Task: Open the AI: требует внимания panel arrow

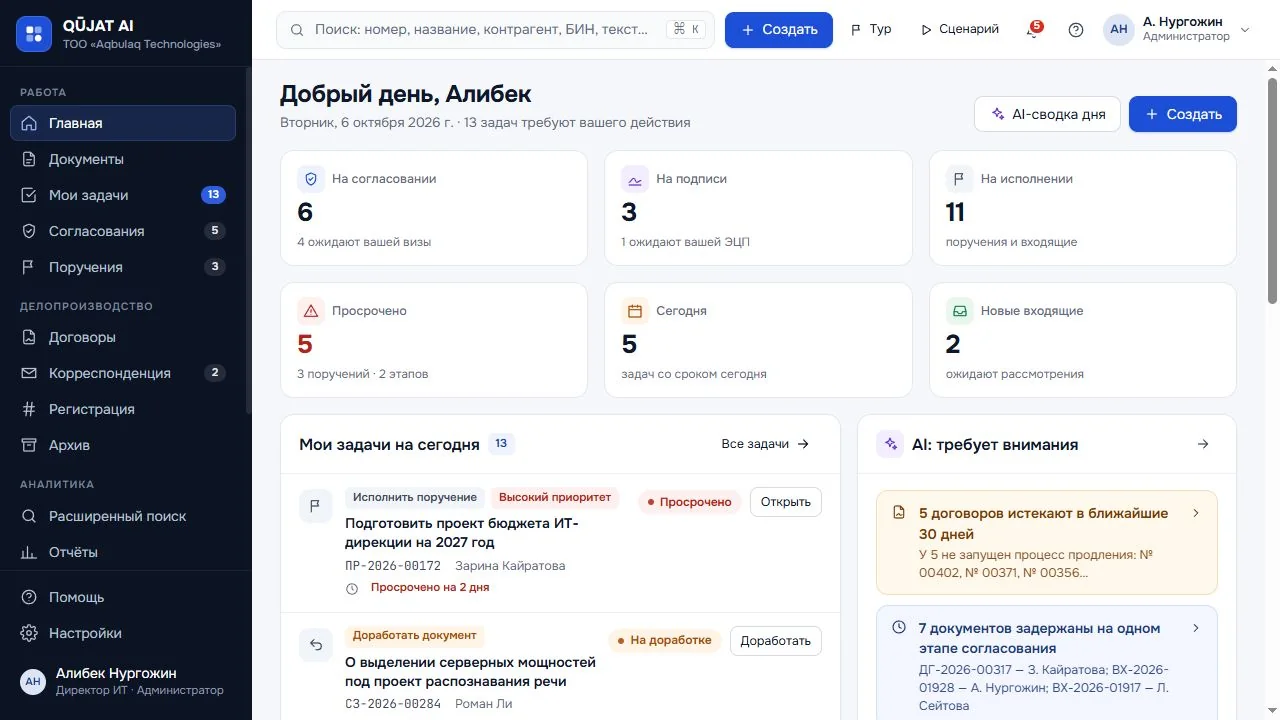Action: [1203, 444]
